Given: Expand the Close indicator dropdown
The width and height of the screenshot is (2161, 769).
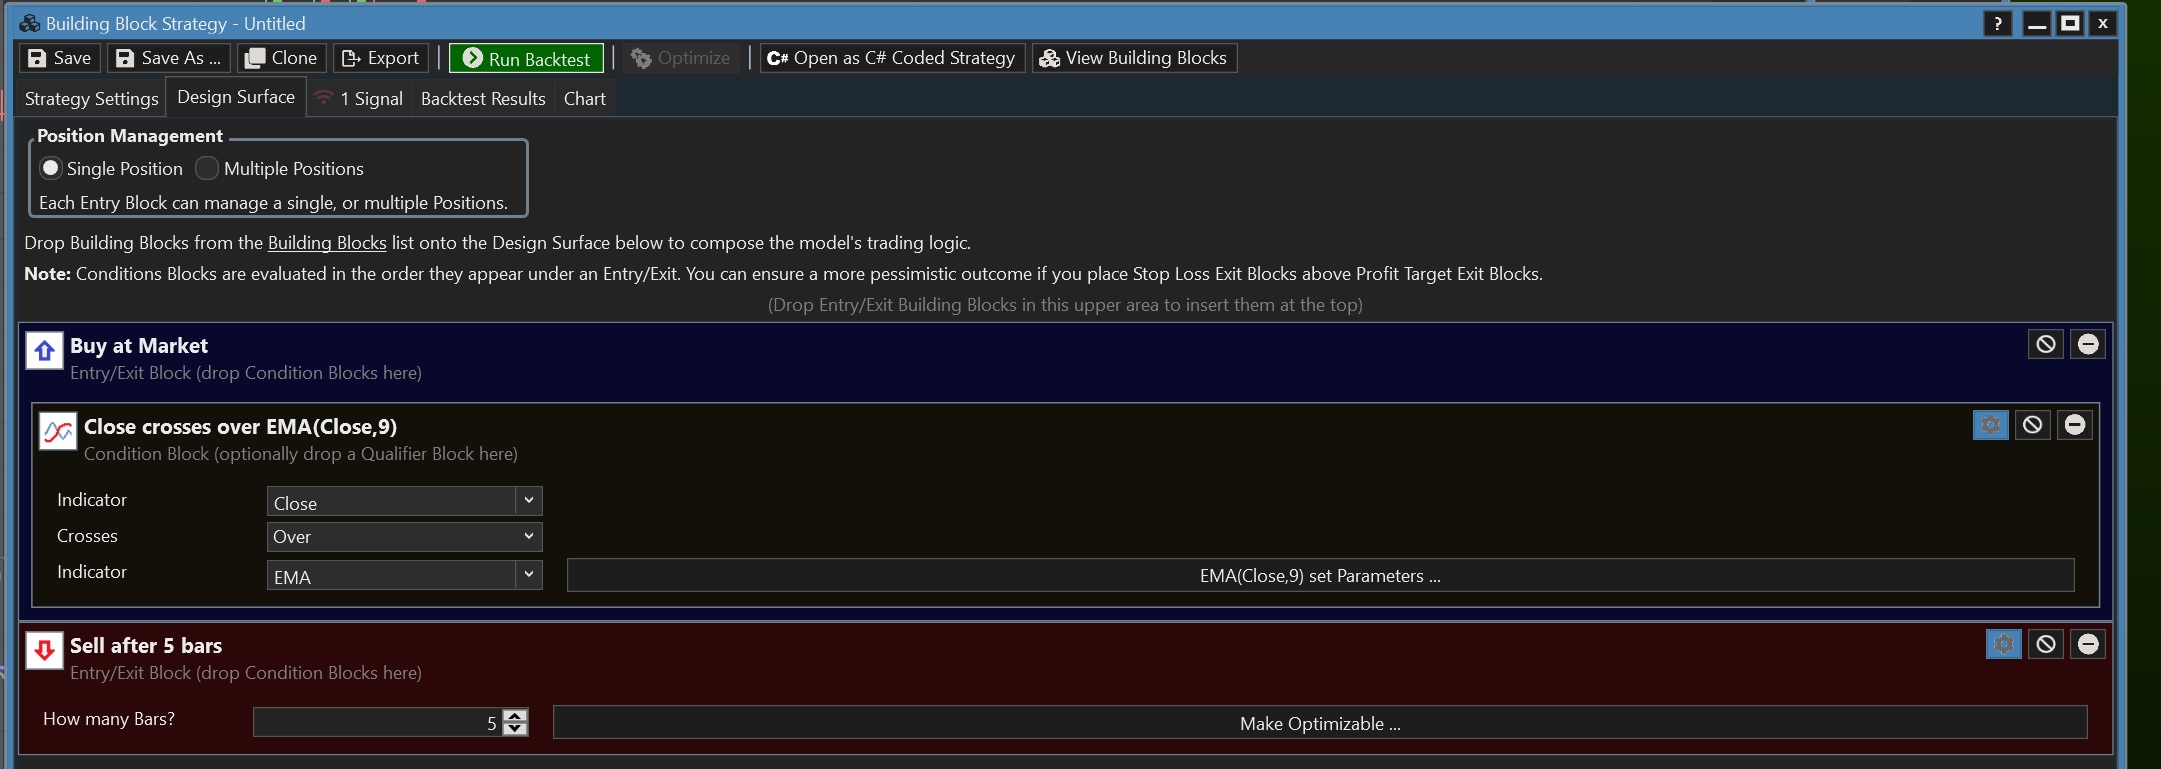Looking at the screenshot, I should (528, 501).
